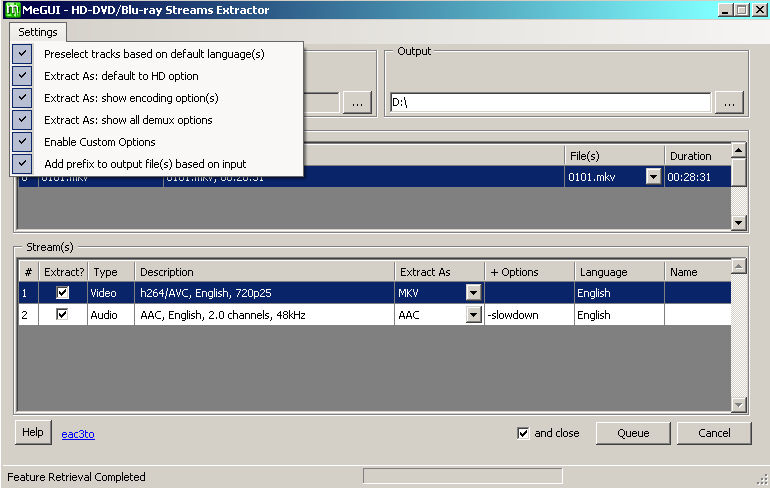The width and height of the screenshot is (770, 488).
Task: Open the eac3to link
Action: 78,434
